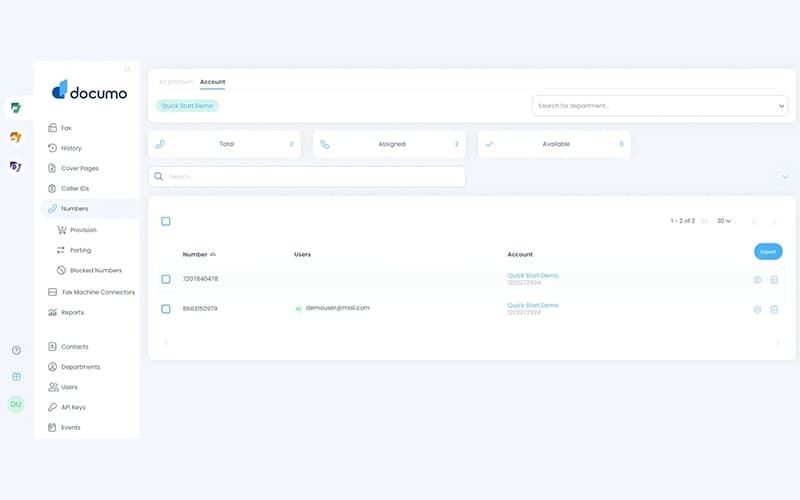Click the Account column header
Image resolution: width=800 pixels, height=500 pixels.
tap(520, 254)
